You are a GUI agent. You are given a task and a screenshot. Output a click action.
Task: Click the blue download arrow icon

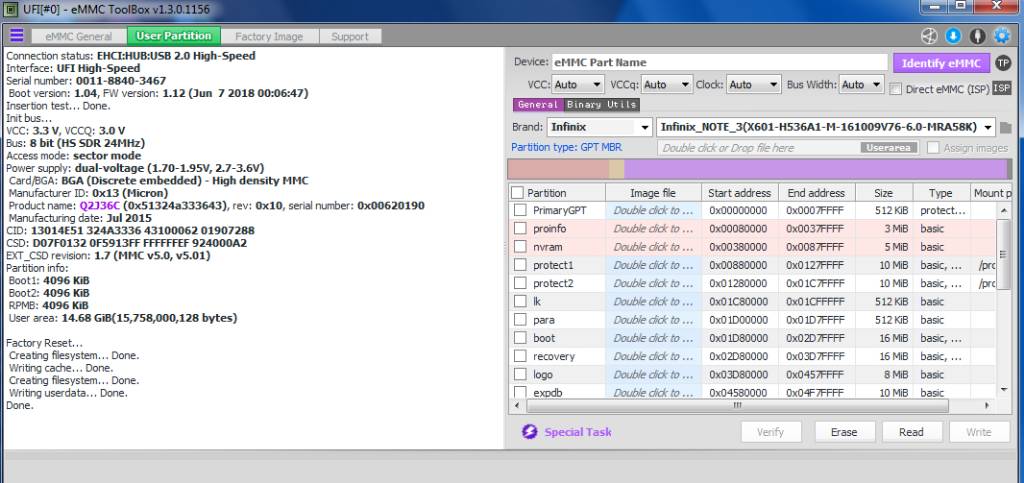953,36
